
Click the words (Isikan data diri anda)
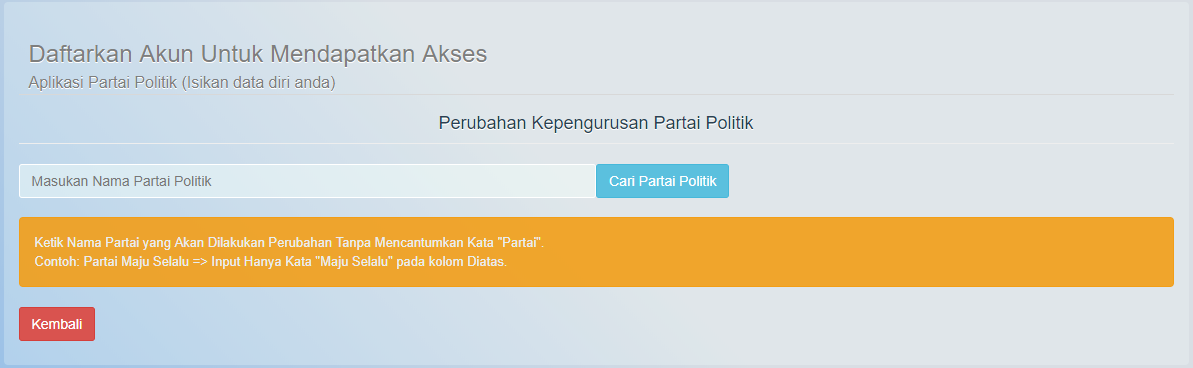(x=259, y=82)
